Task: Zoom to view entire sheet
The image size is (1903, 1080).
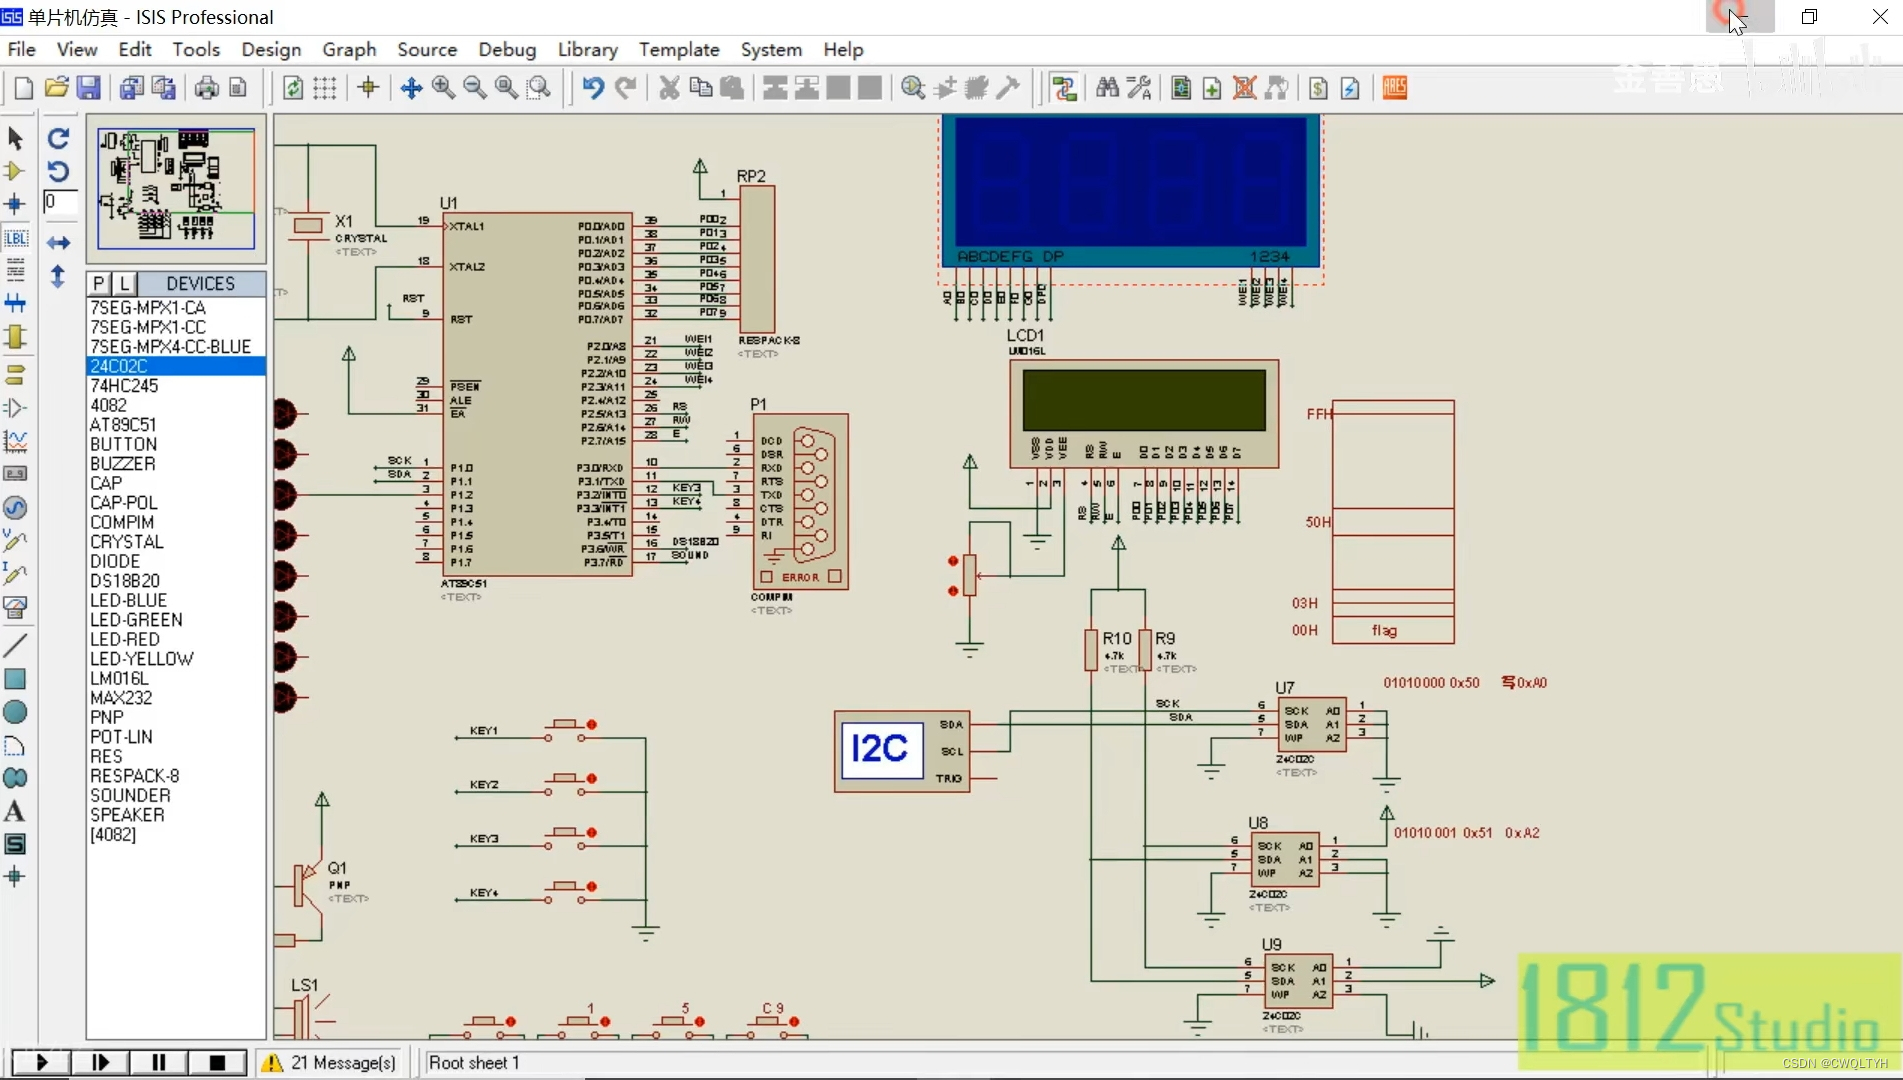Action: point(507,88)
